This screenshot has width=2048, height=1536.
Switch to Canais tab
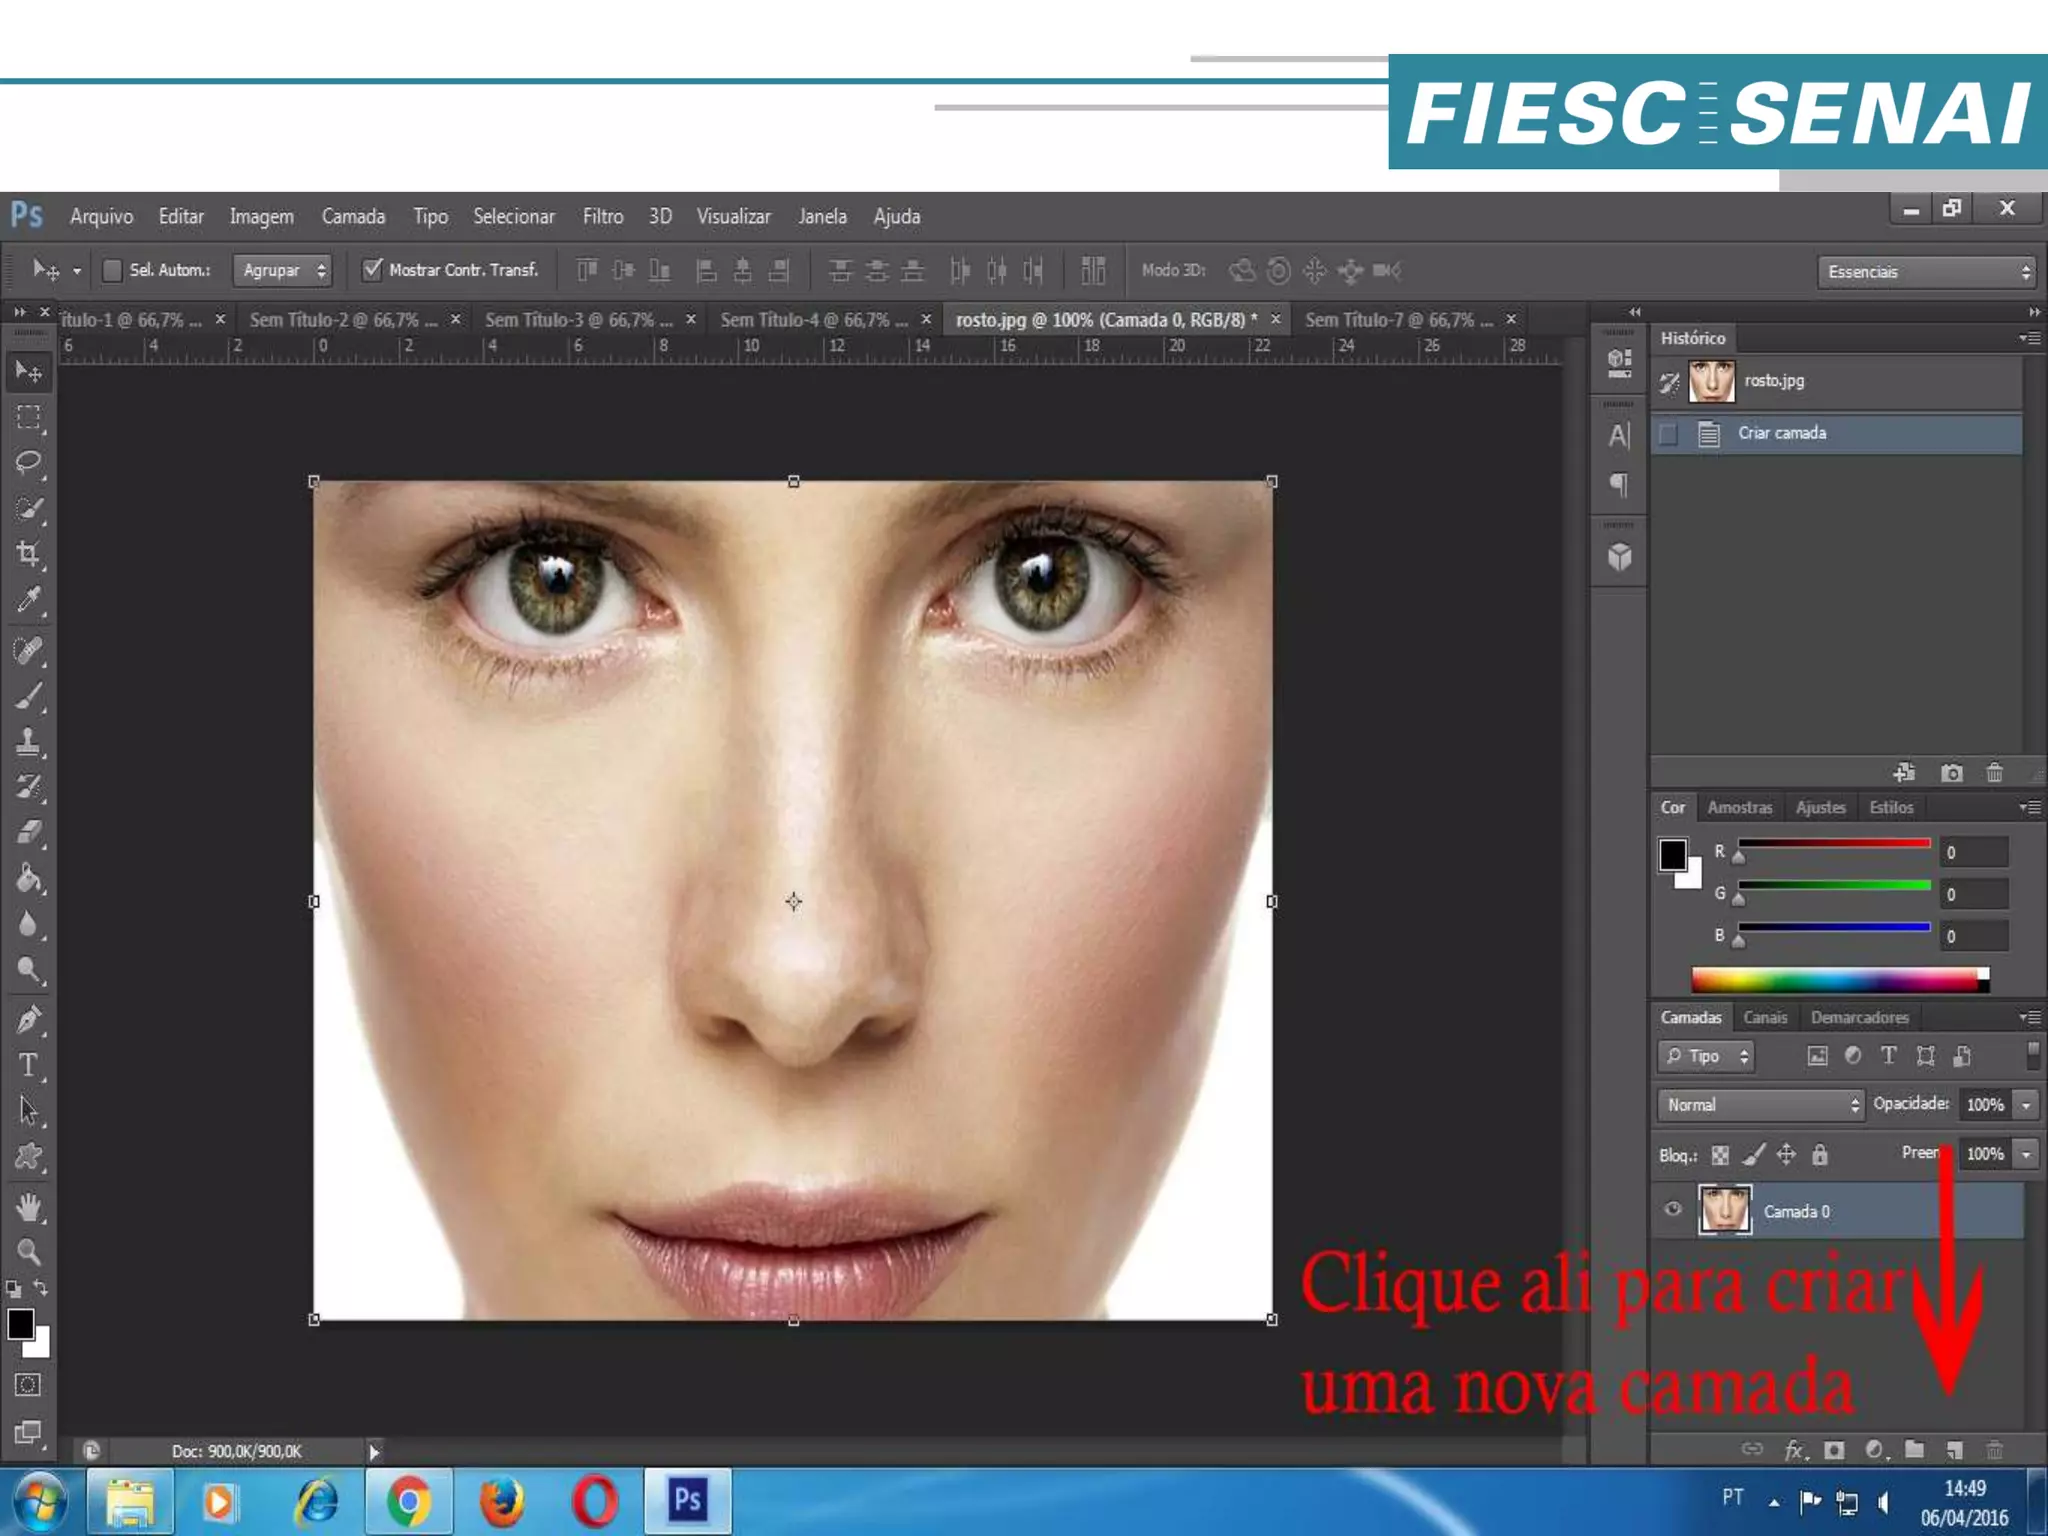[1765, 1017]
